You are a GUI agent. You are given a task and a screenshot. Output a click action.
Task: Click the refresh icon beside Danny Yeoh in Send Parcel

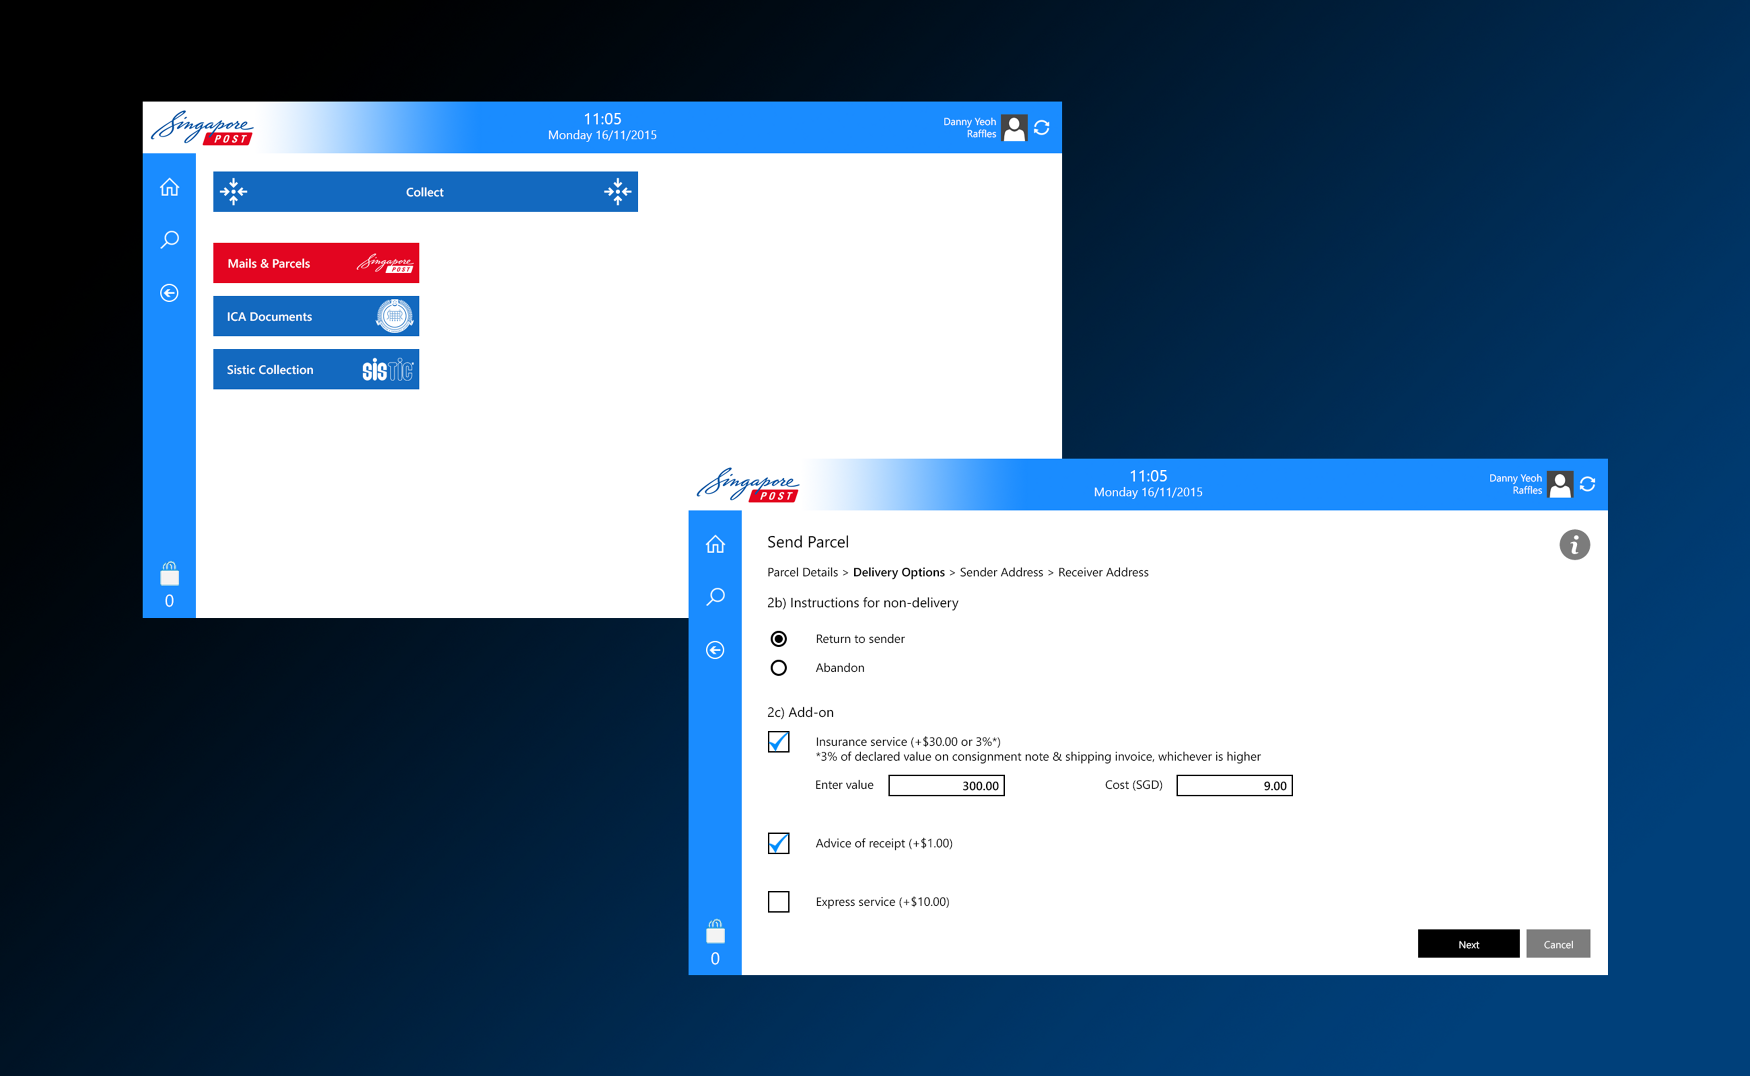1587,484
